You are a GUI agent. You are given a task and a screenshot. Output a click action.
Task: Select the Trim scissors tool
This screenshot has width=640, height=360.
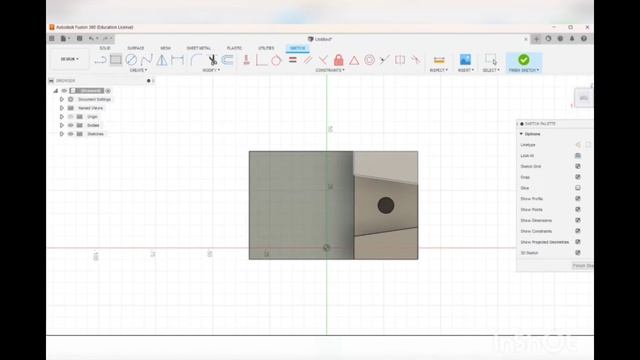pos(212,60)
